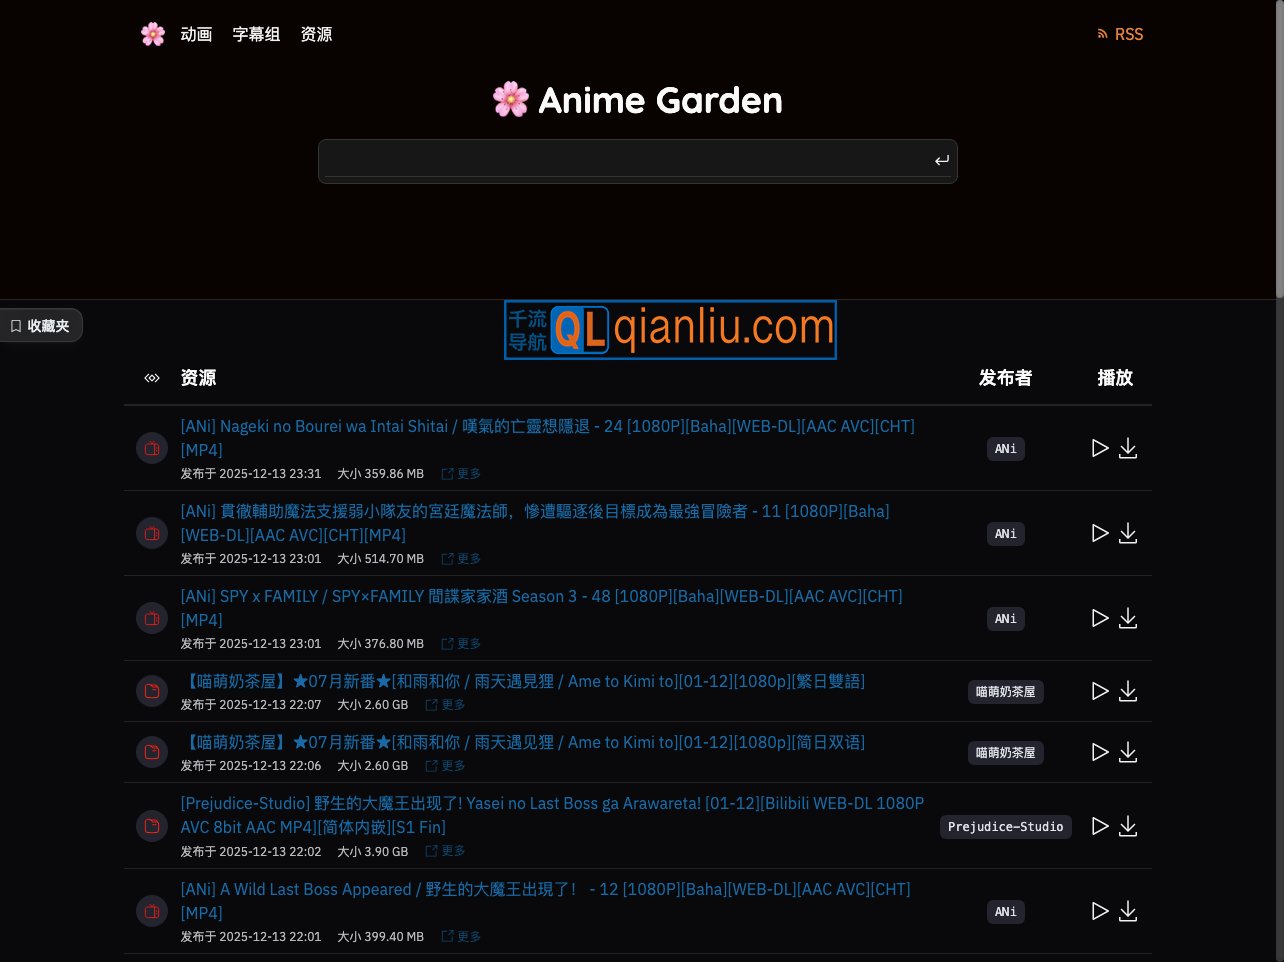
Task: Click the bookmark icon in the 收藏夹 button
Action: coord(15,325)
